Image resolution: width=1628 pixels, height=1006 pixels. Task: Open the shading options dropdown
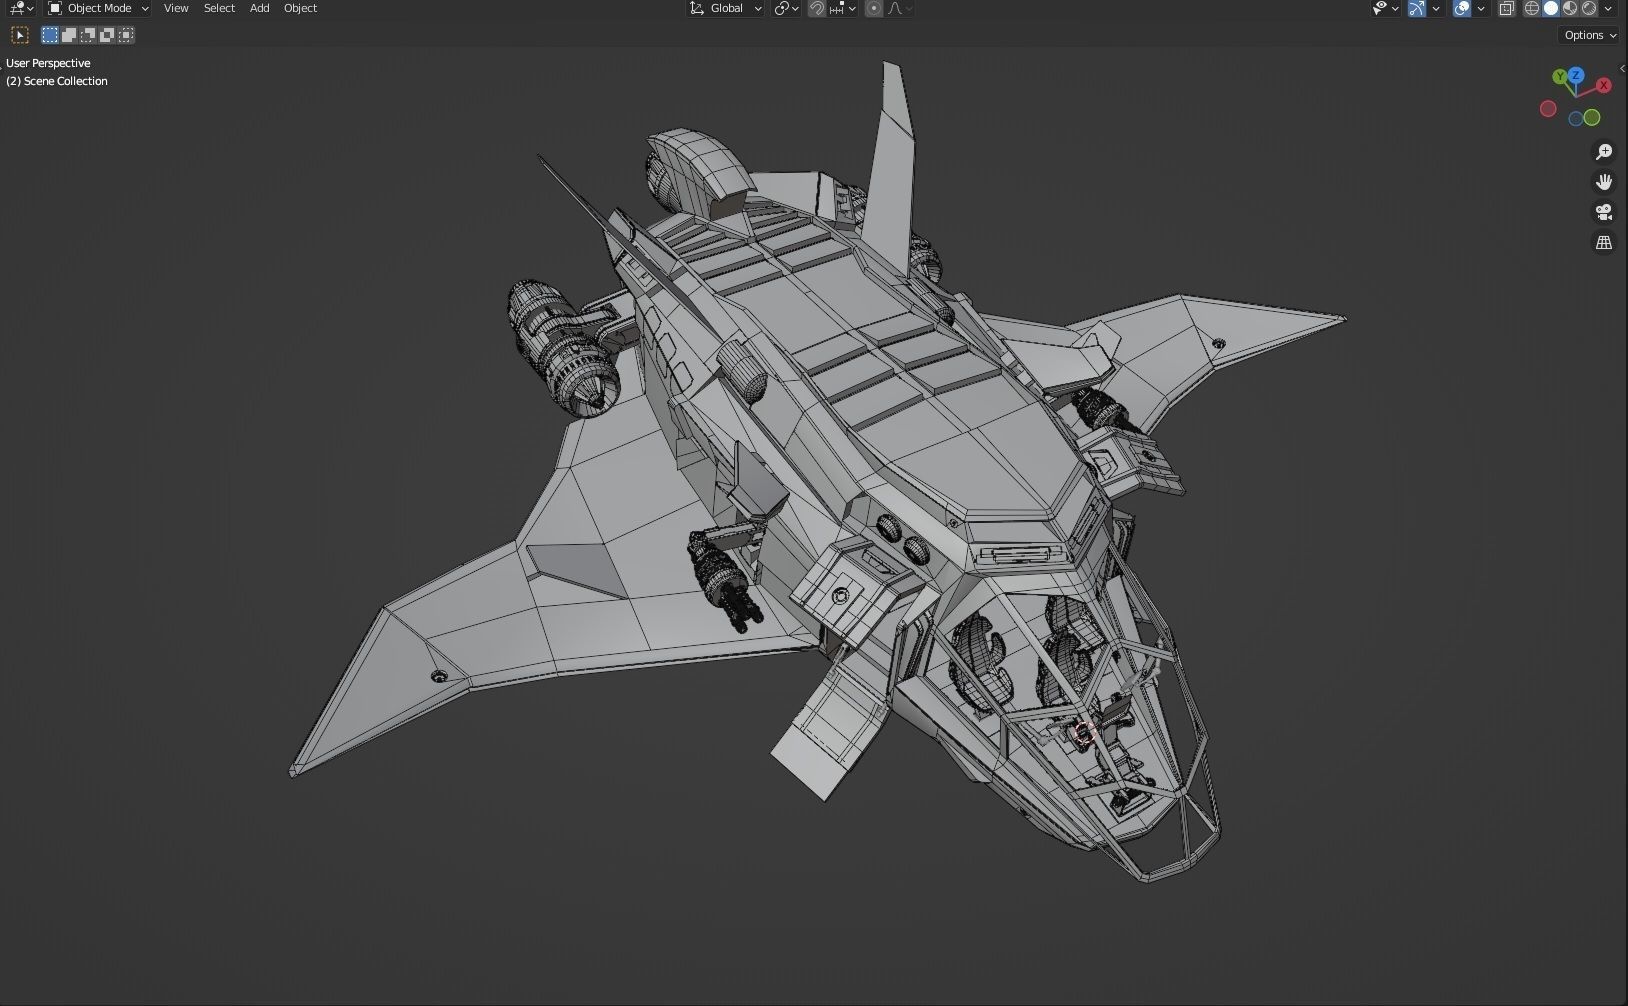(x=1608, y=8)
